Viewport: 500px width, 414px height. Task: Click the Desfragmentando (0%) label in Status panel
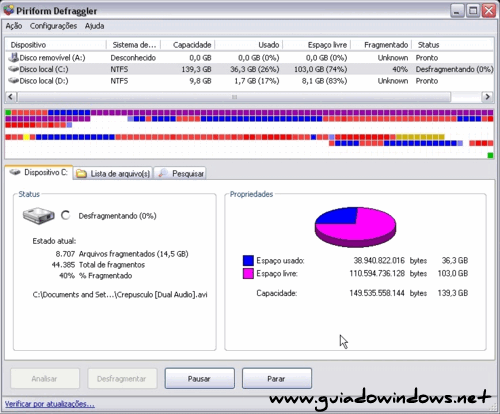click(x=117, y=216)
